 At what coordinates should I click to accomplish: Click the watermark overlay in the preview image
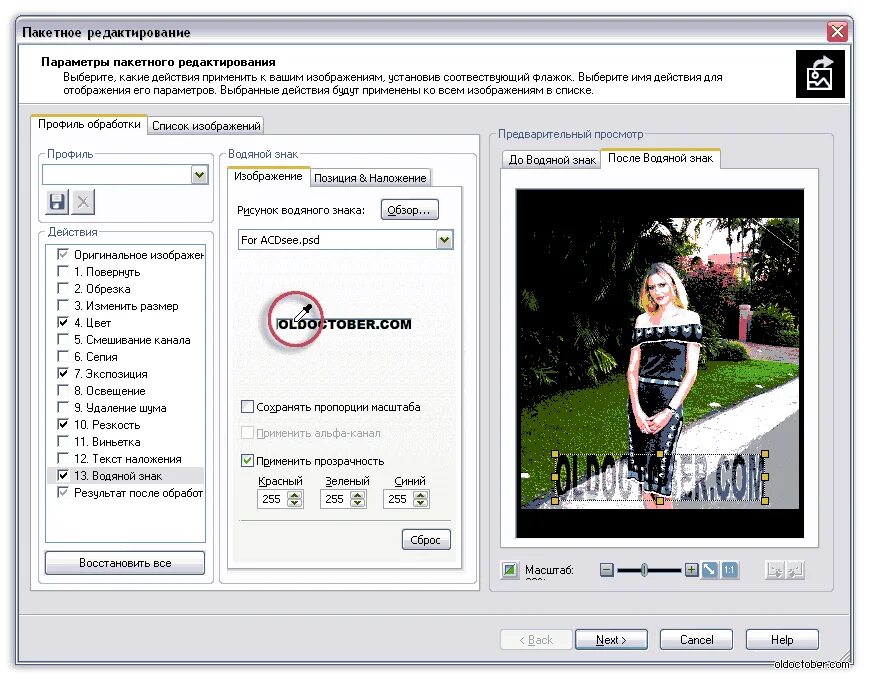click(x=660, y=477)
